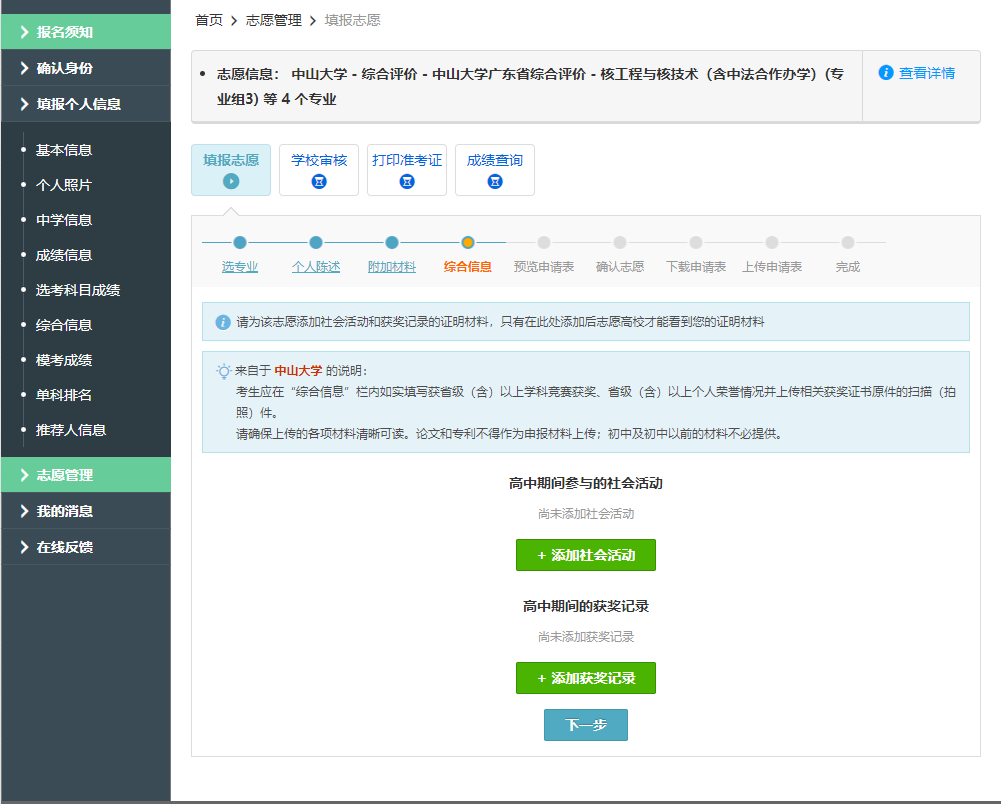
Task: Click the 个人陈述 step circle
Action: pos(316,243)
